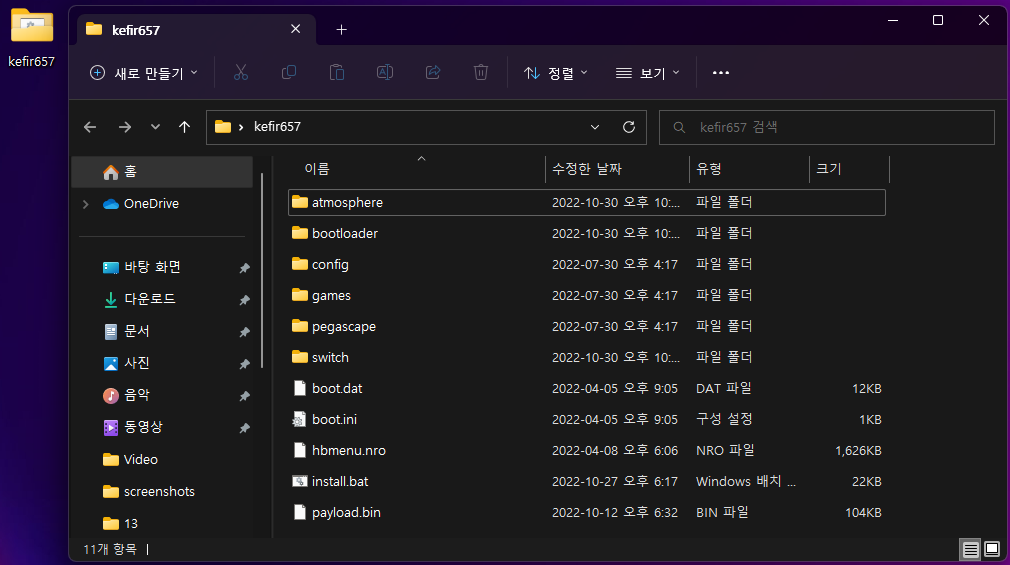1010x565 pixels.
Task: Open 문서 in sidebar
Action: click(x=162, y=331)
